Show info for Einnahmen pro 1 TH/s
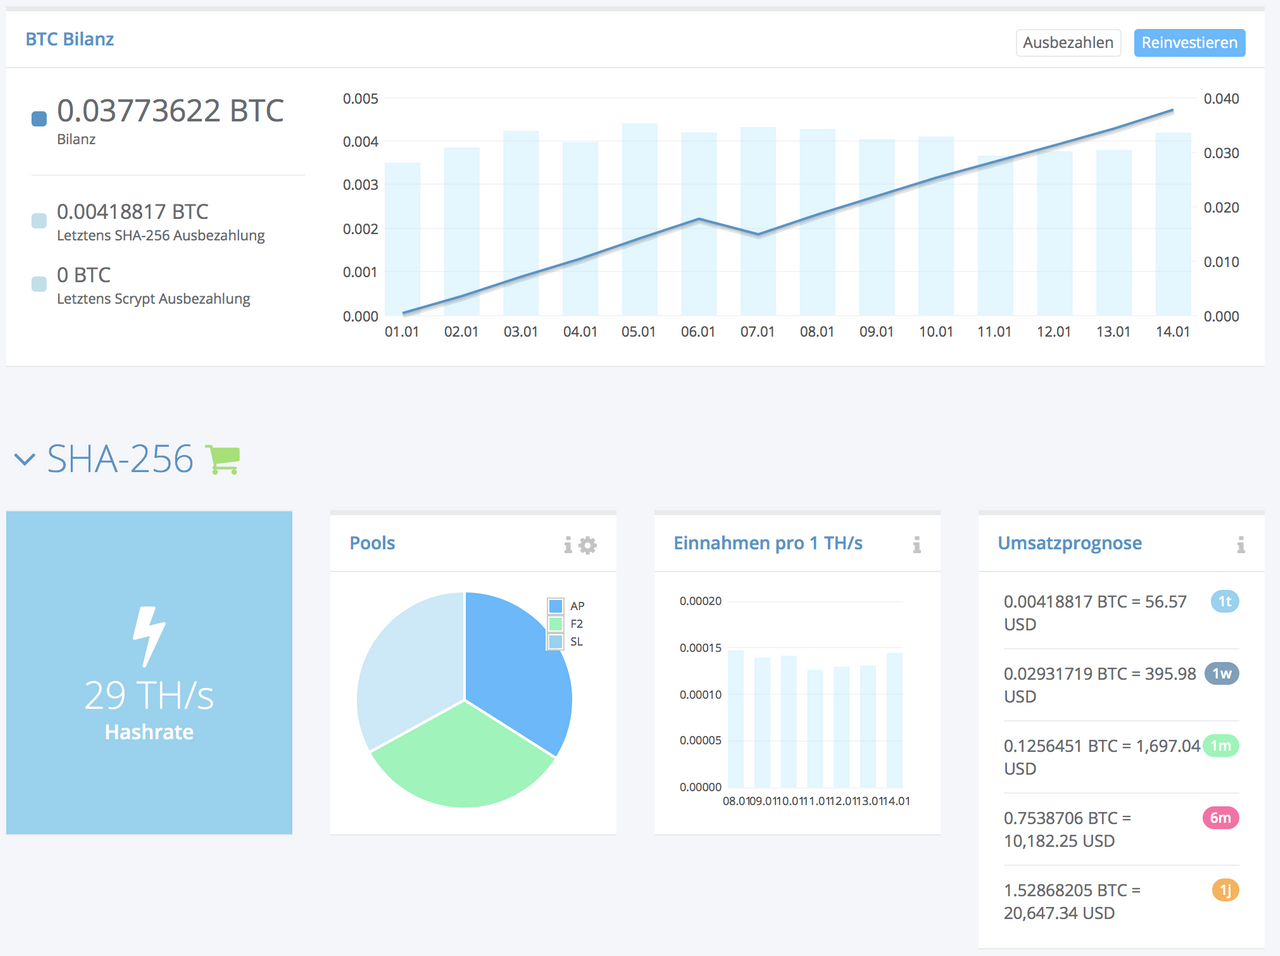 [x=916, y=545]
